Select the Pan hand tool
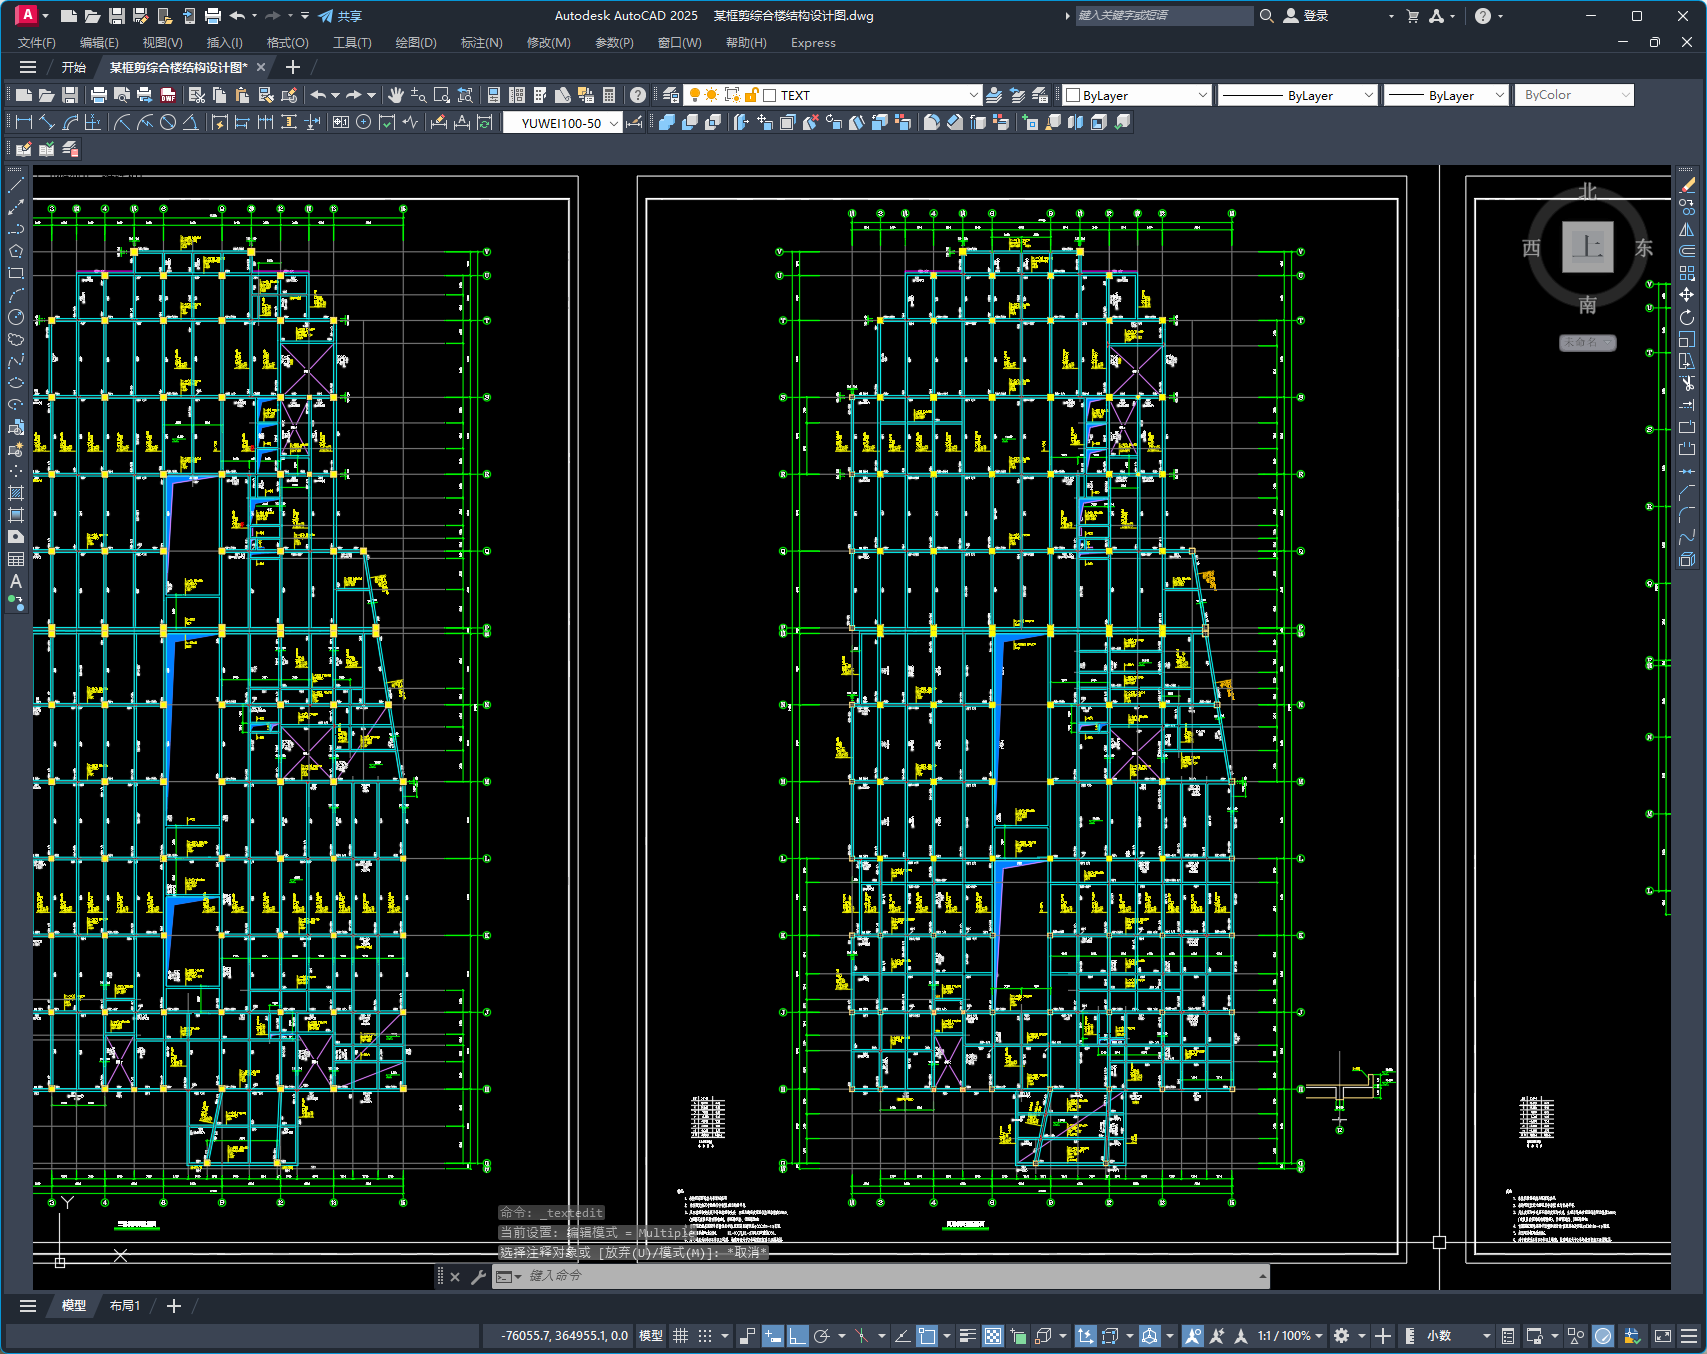1707x1354 pixels. pos(396,95)
